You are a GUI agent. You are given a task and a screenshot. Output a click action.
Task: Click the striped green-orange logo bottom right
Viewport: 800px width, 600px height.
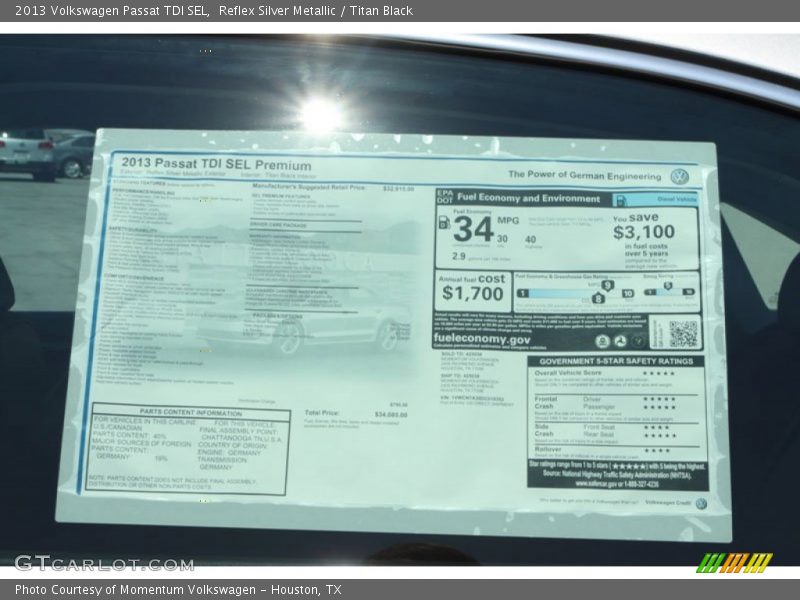click(x=734, y=563)
